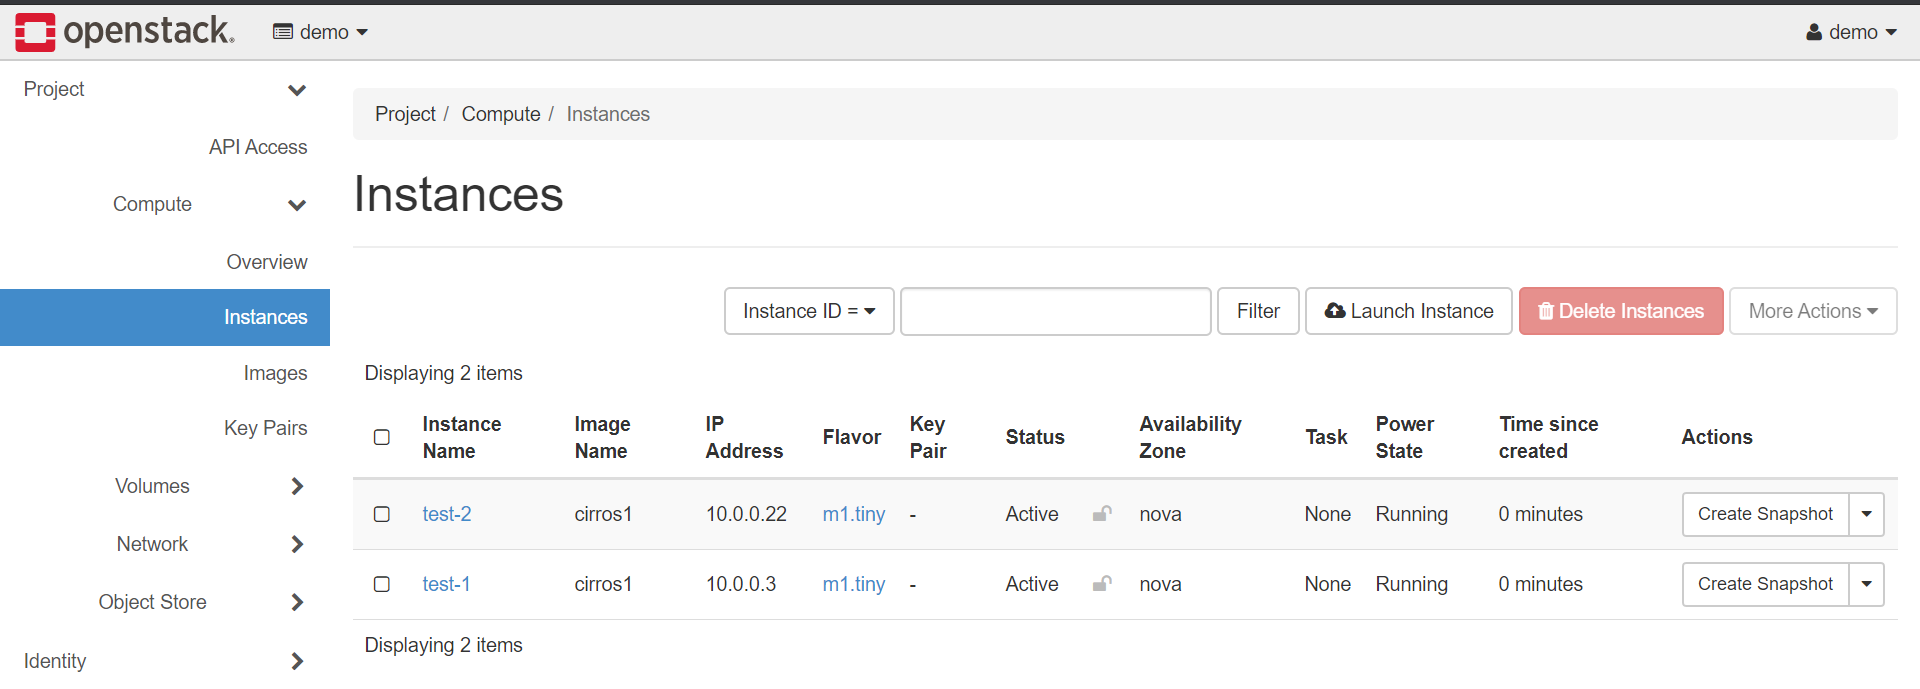Click the Instance Name column header

(462, 437)
